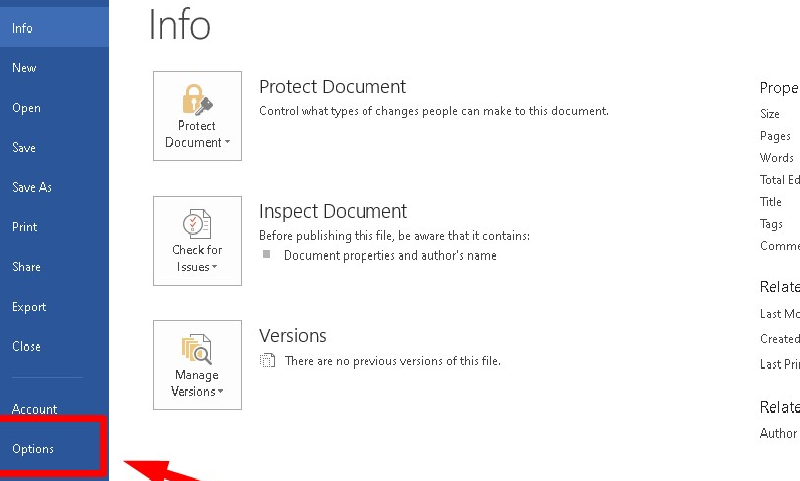800x481 pixels.
Task: Click the Title property field
Action: click(770, 202)
